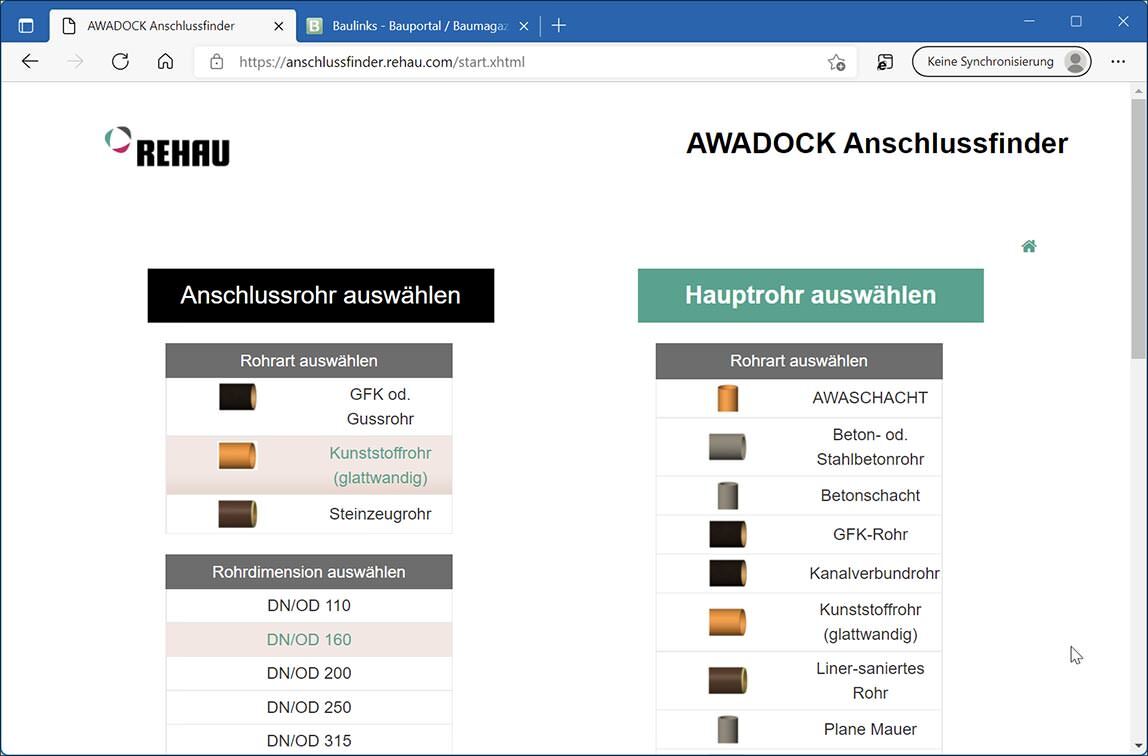The width and height of the screenshot is (1148, 756).
Task: Select Kunststoffrohr (glattwandig) under Anschlussrohr
Action: point(309,465)
